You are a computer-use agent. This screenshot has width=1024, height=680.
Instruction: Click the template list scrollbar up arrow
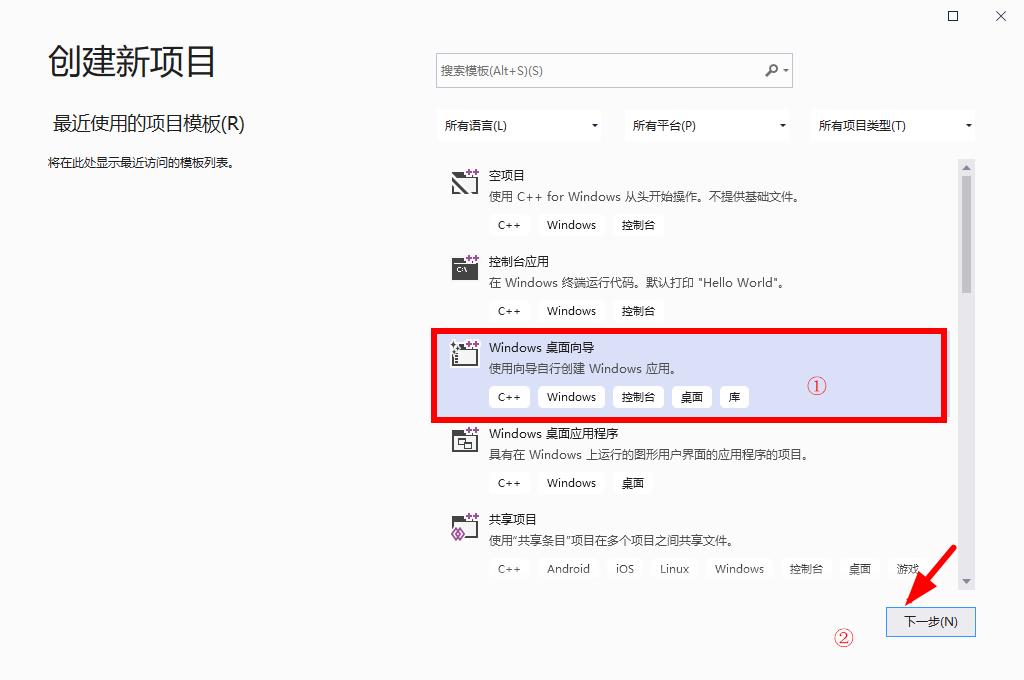pyautogui.click(x=966, y=167)
